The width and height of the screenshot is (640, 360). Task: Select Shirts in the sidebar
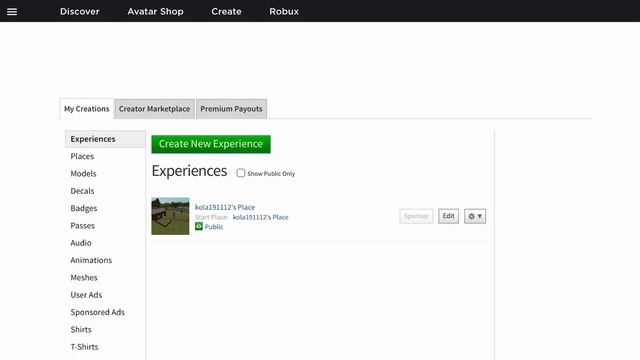pos(81,329)
